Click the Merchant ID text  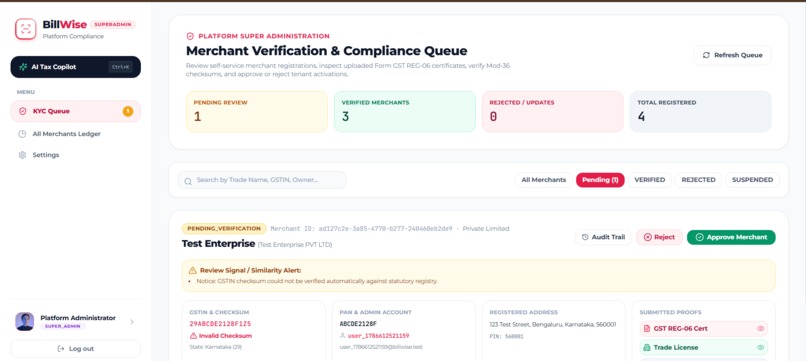(x=361, y=229)
